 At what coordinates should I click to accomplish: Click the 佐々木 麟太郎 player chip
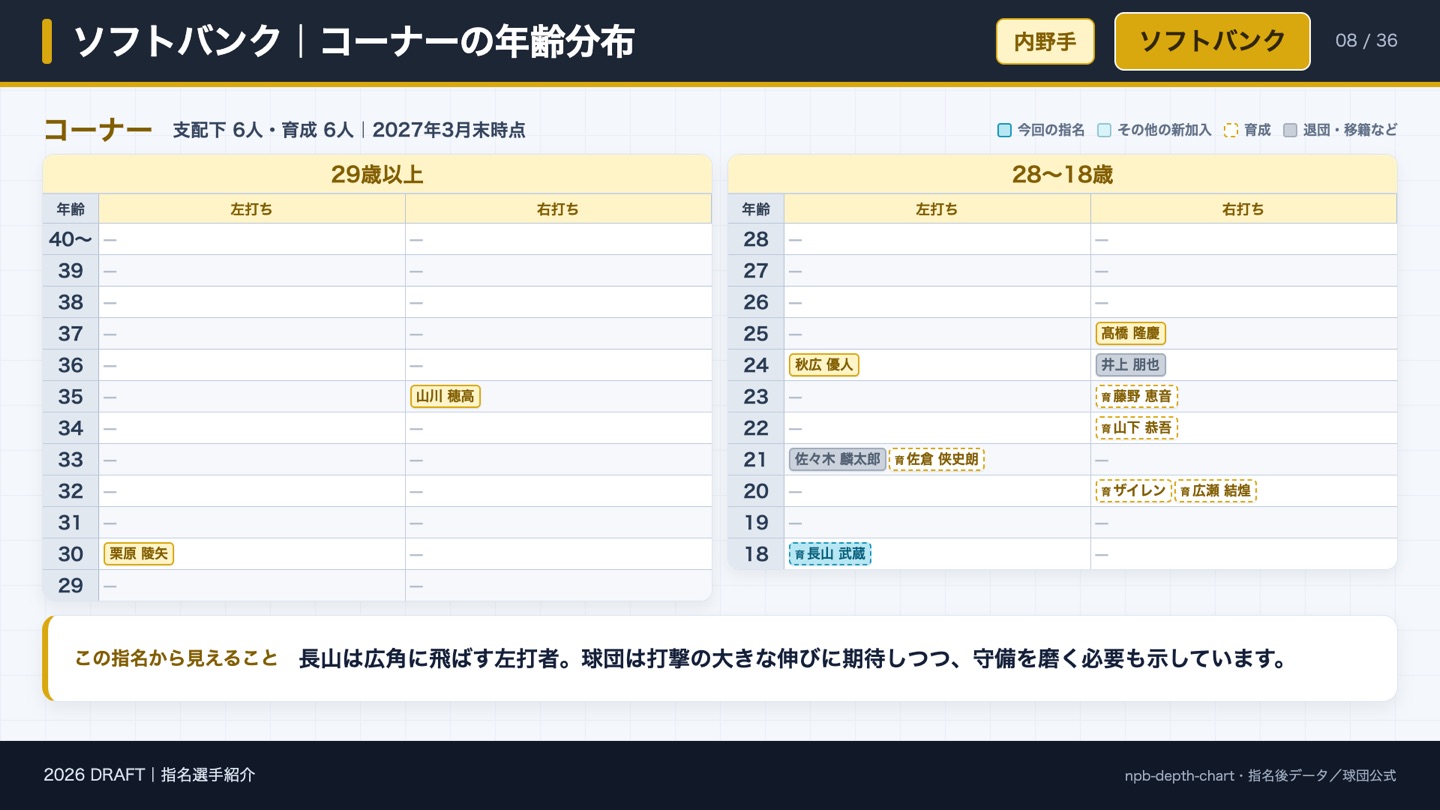coord(837,459)
